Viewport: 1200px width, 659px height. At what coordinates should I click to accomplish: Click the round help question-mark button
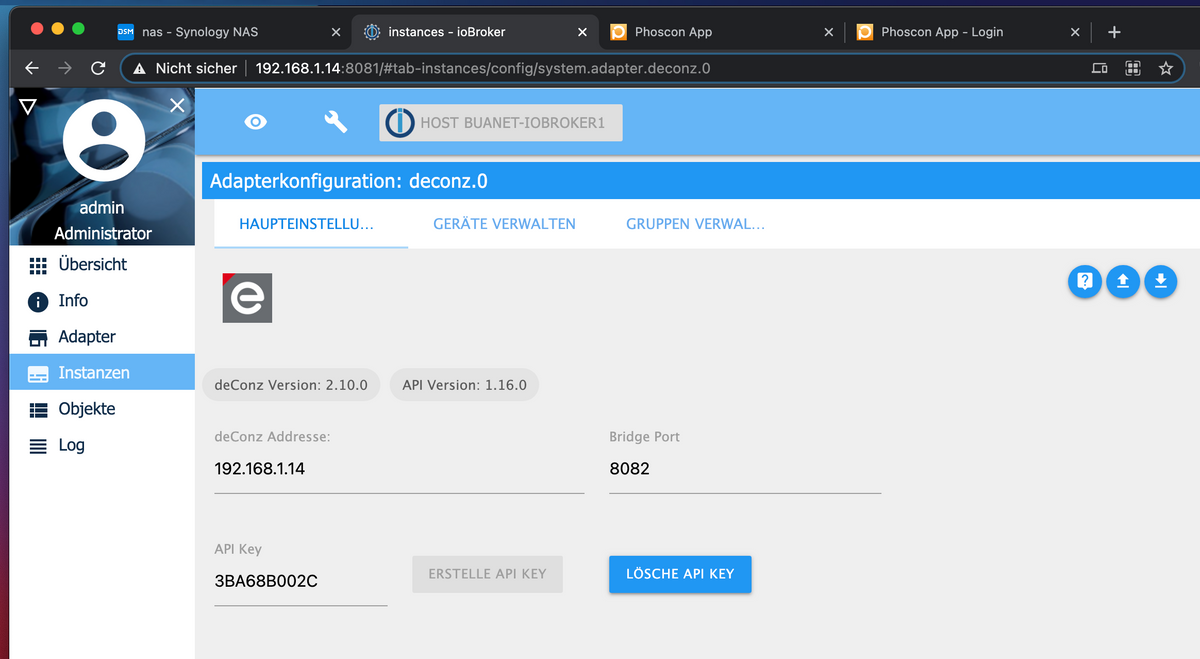tap(1085, 282)
